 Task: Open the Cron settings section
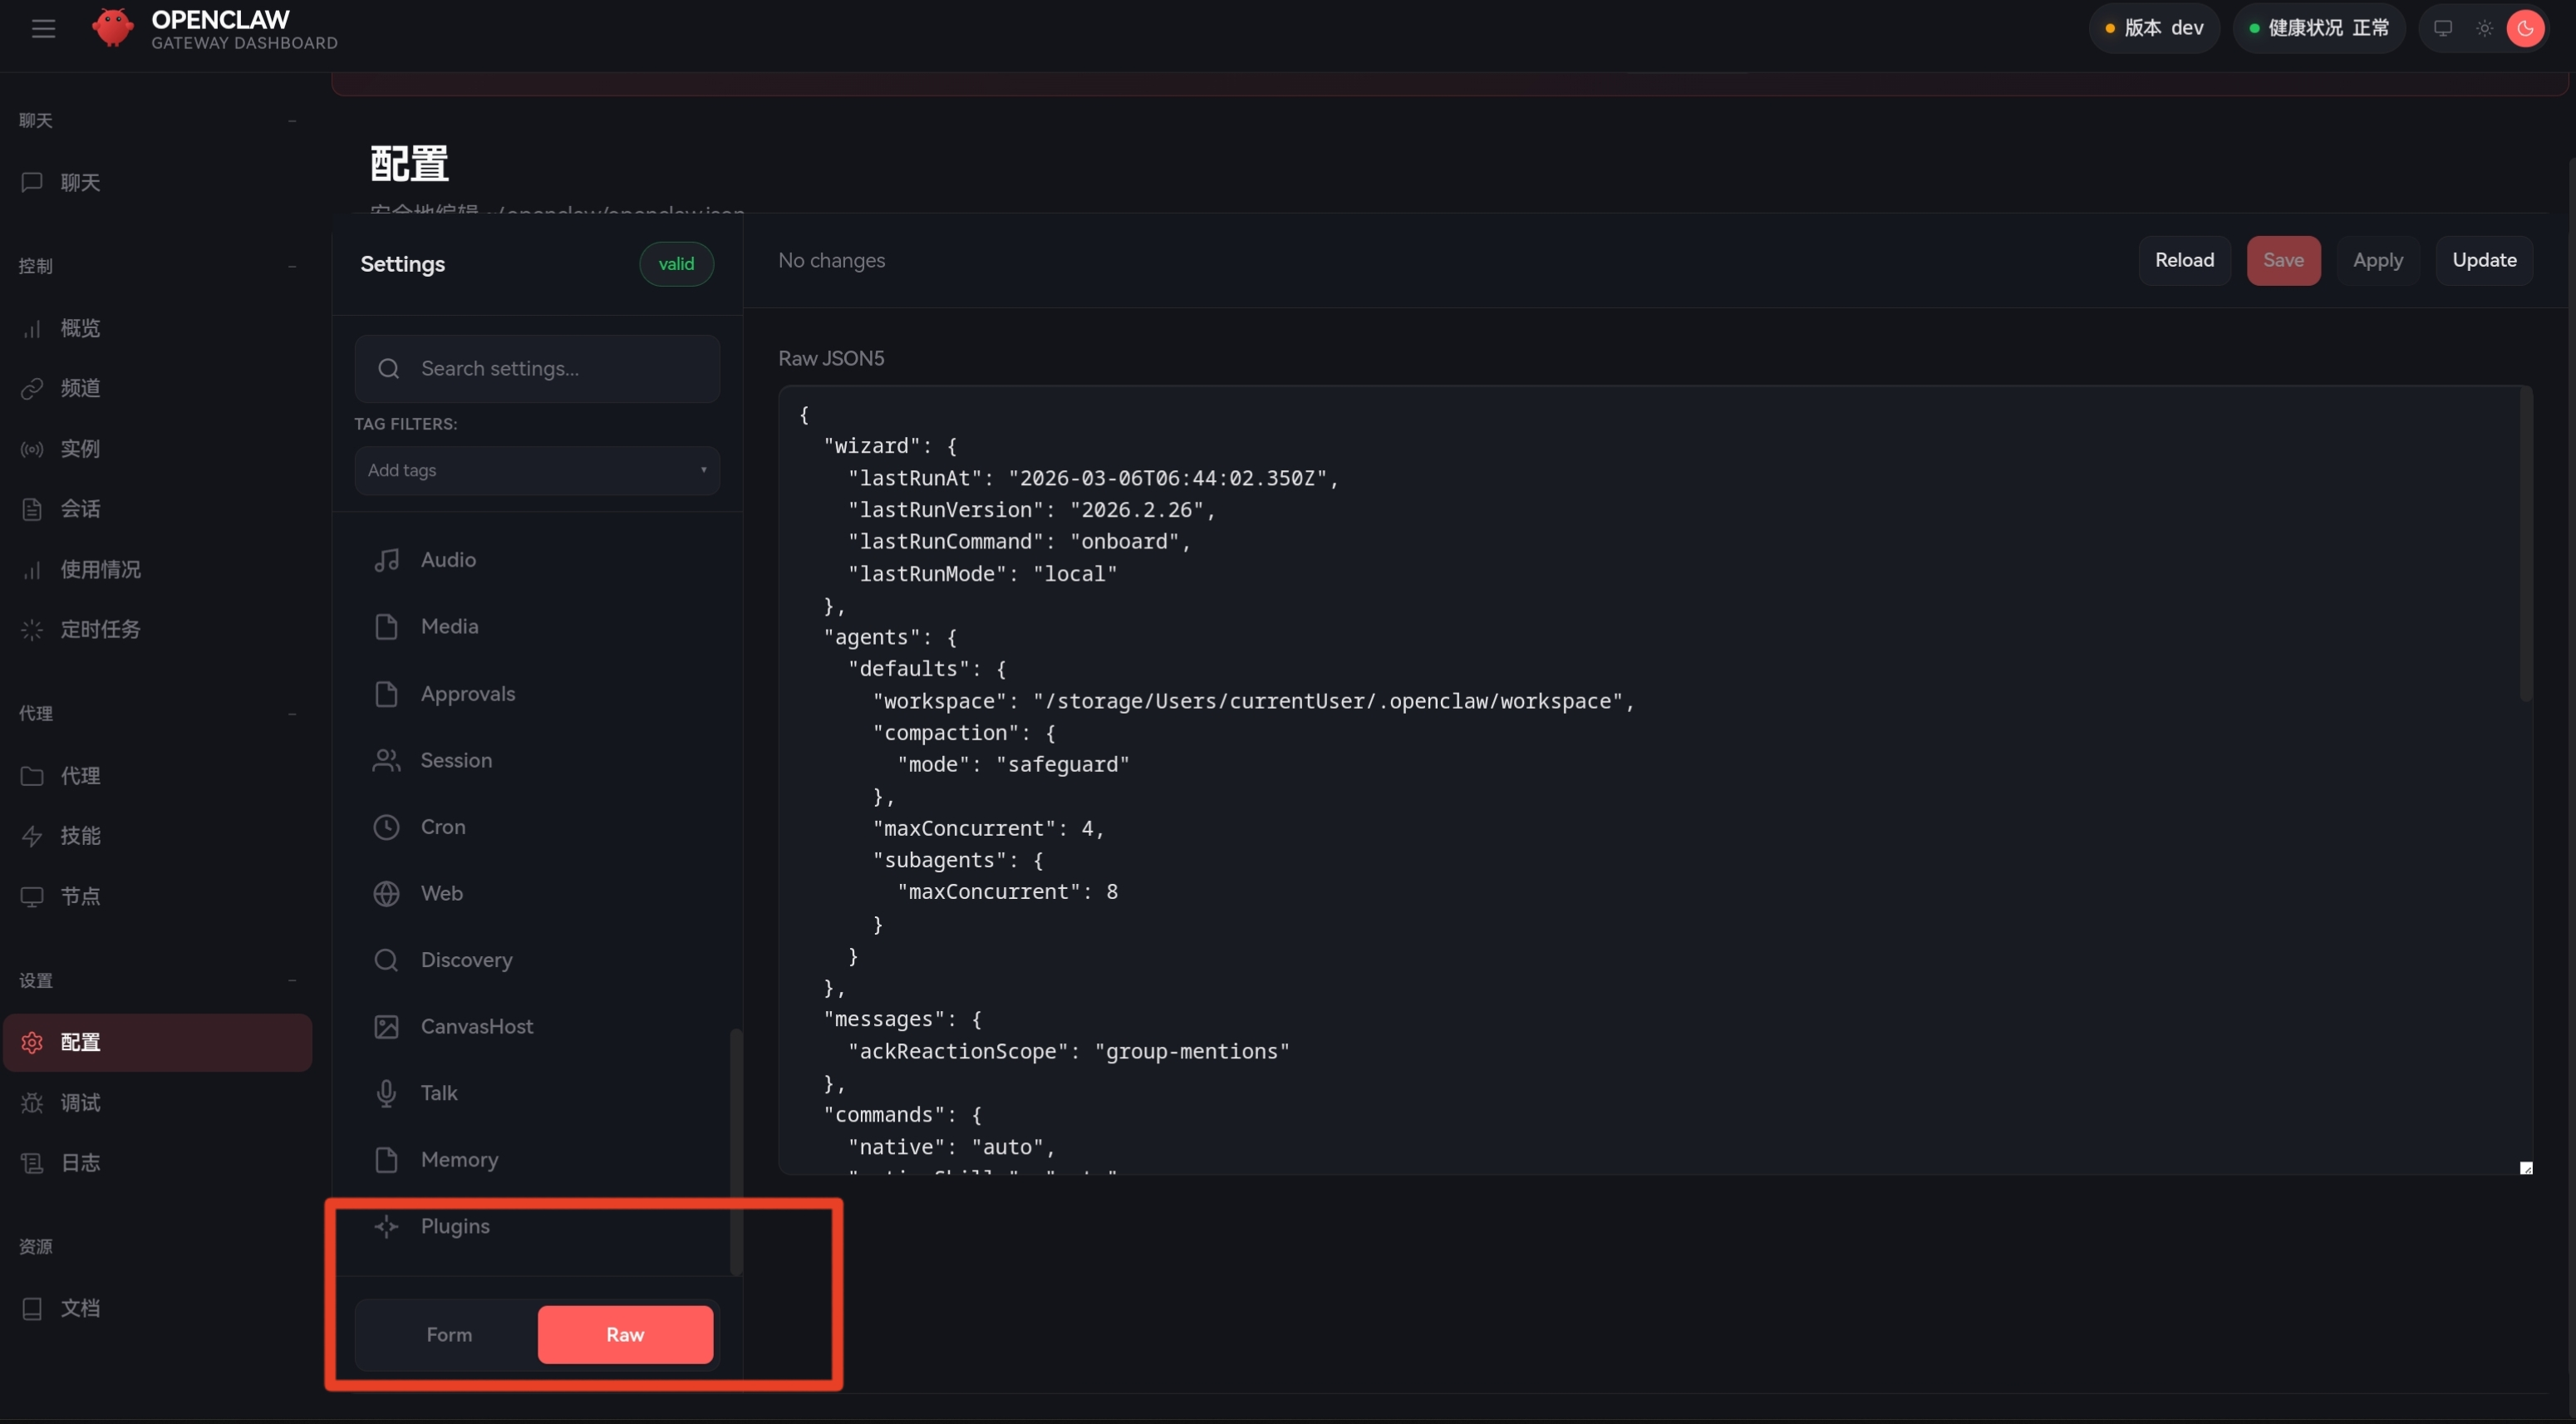(442, 827)
